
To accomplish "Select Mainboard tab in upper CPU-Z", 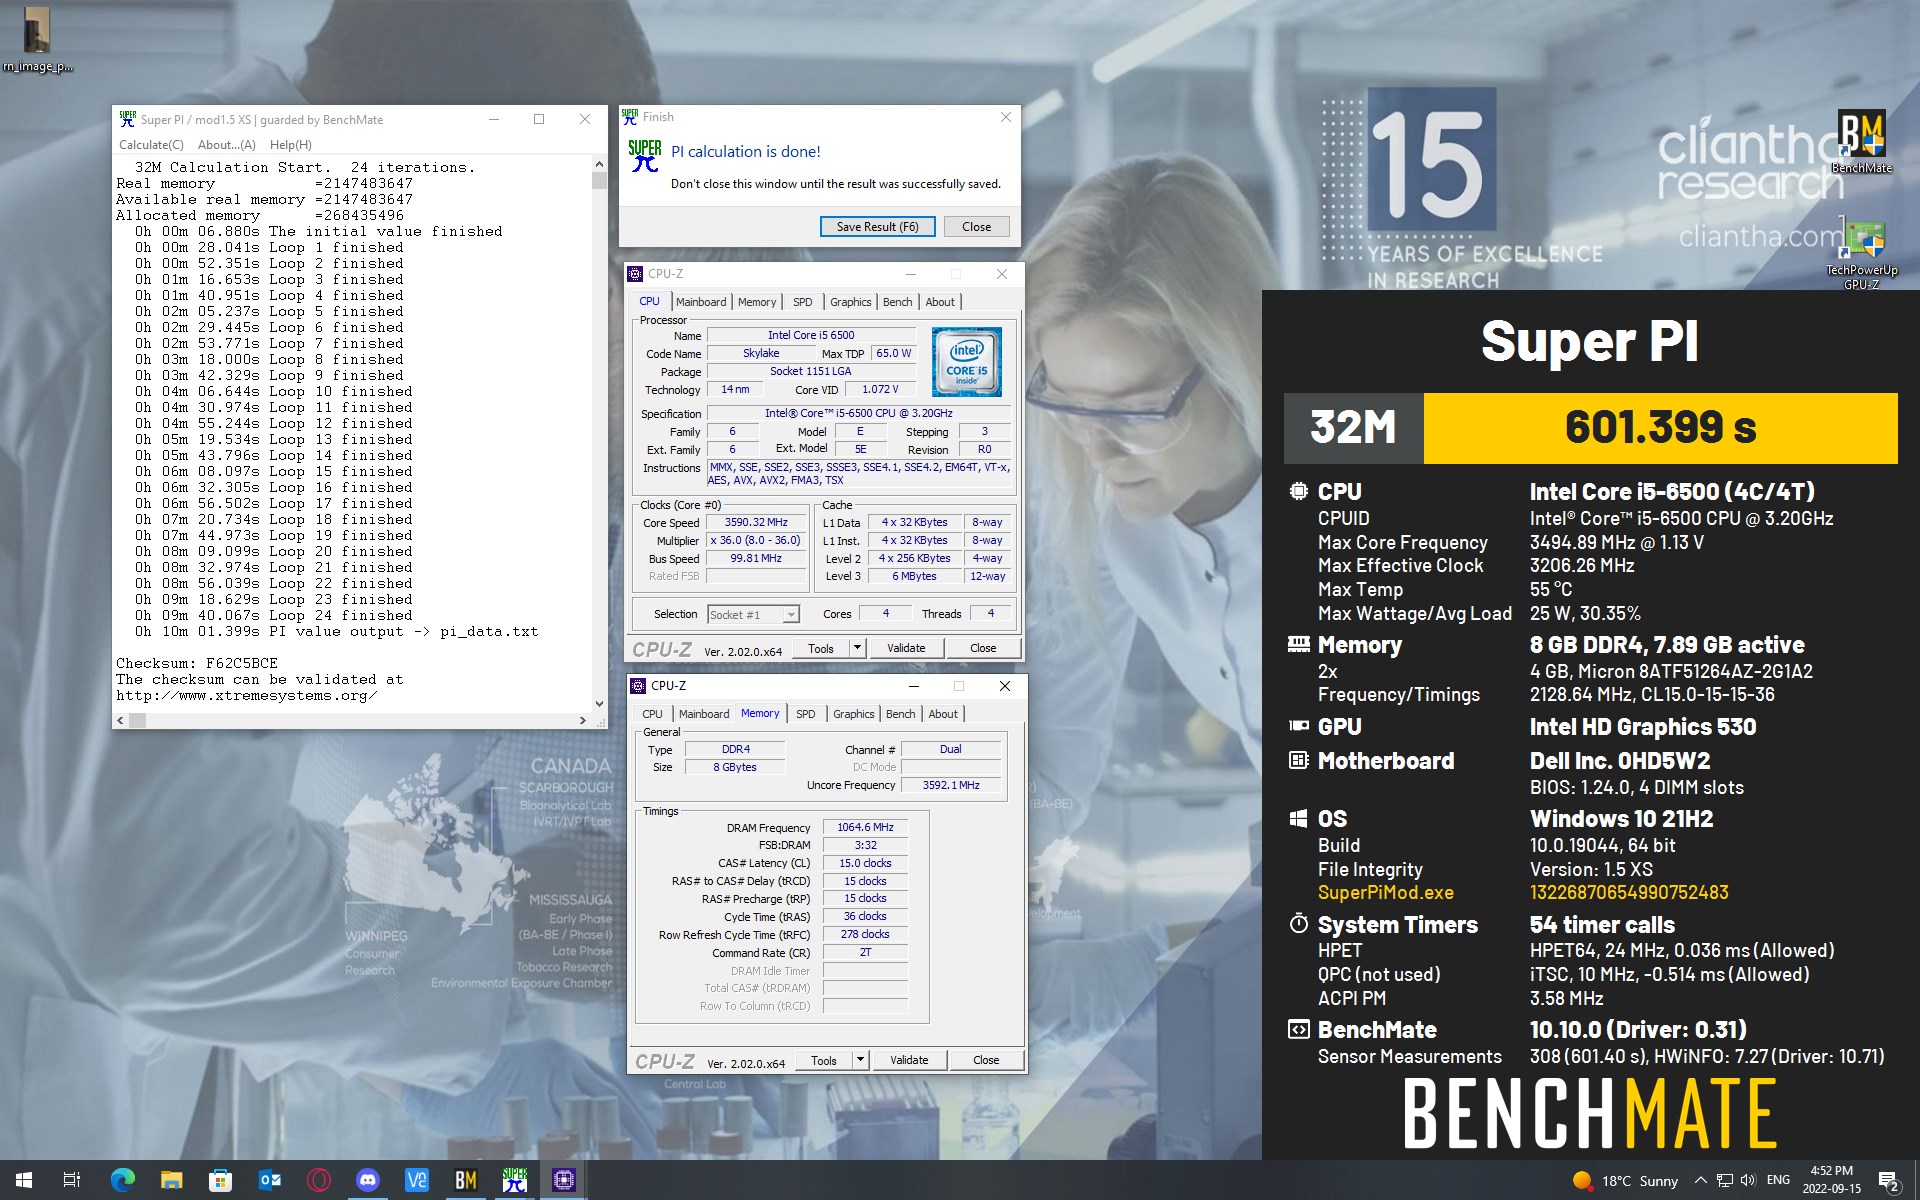I will 701,302.
